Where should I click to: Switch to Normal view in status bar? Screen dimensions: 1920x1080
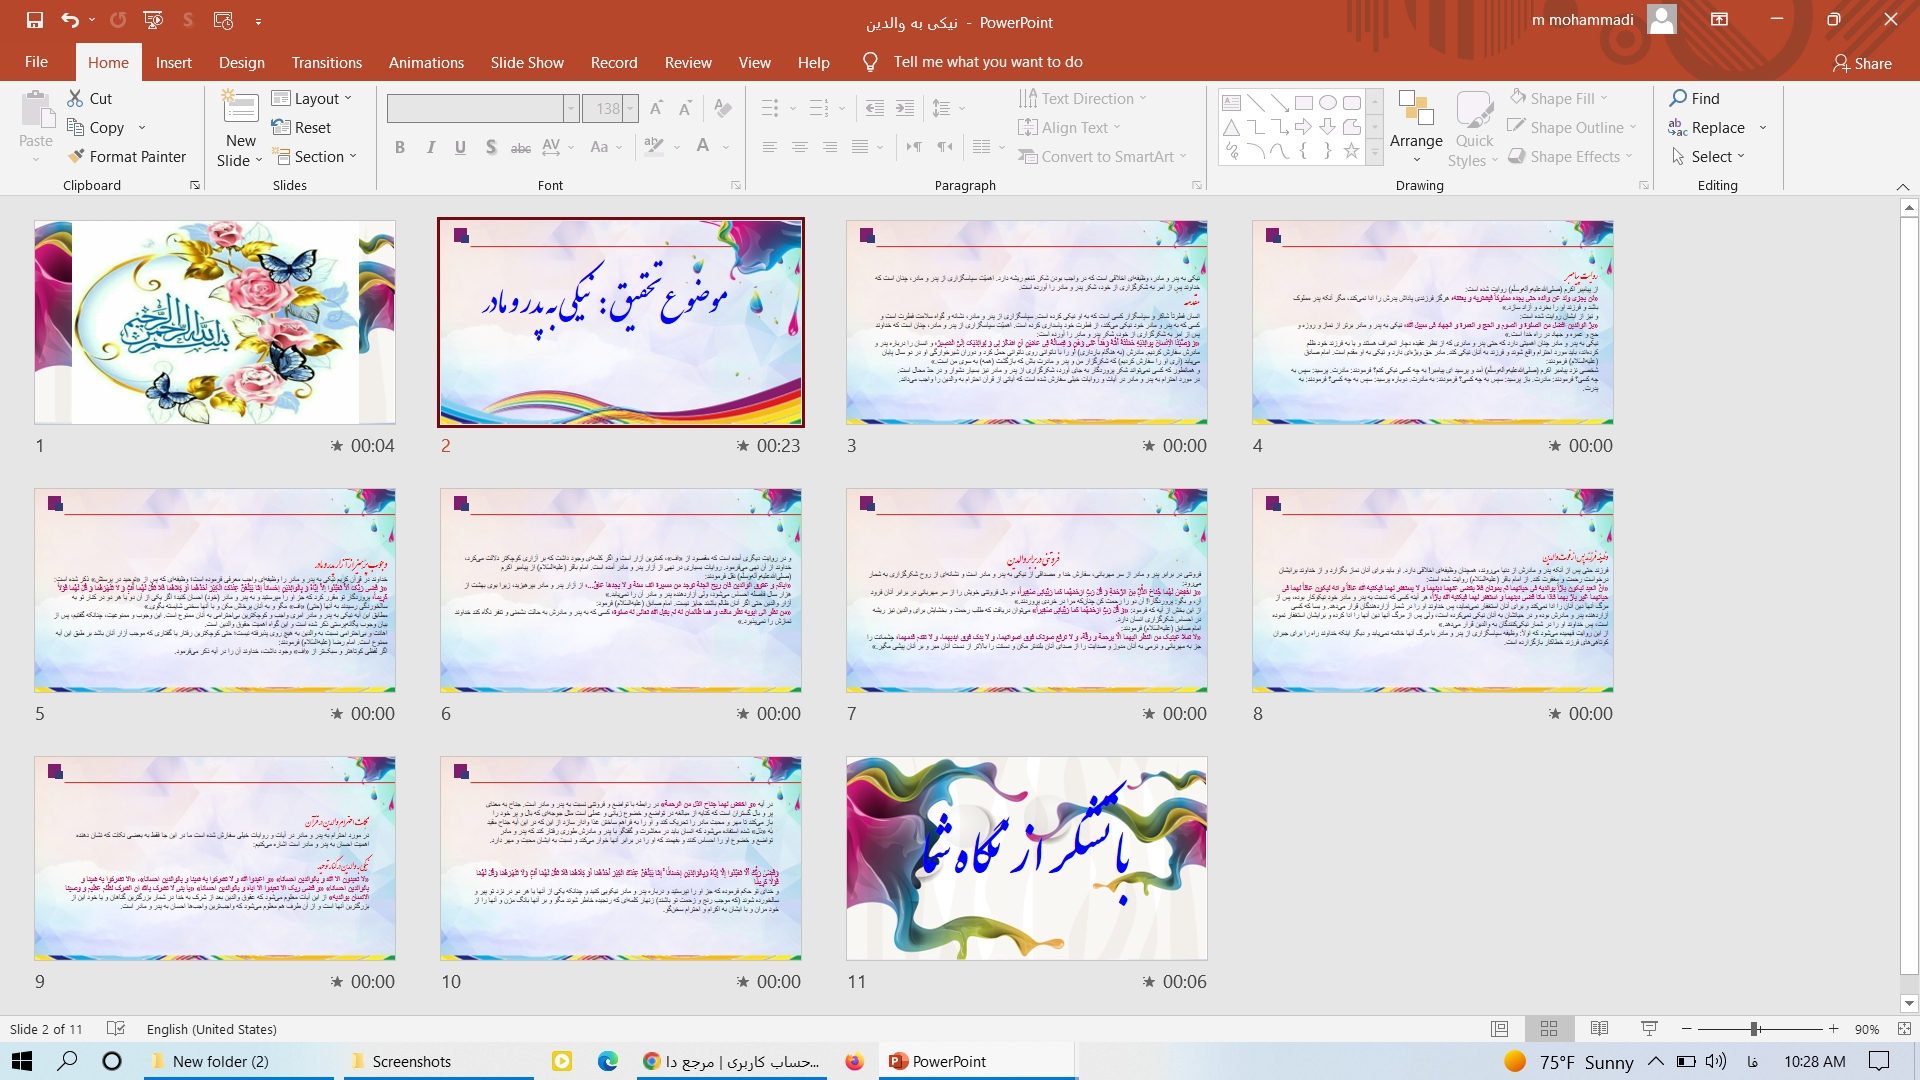1499,1029
